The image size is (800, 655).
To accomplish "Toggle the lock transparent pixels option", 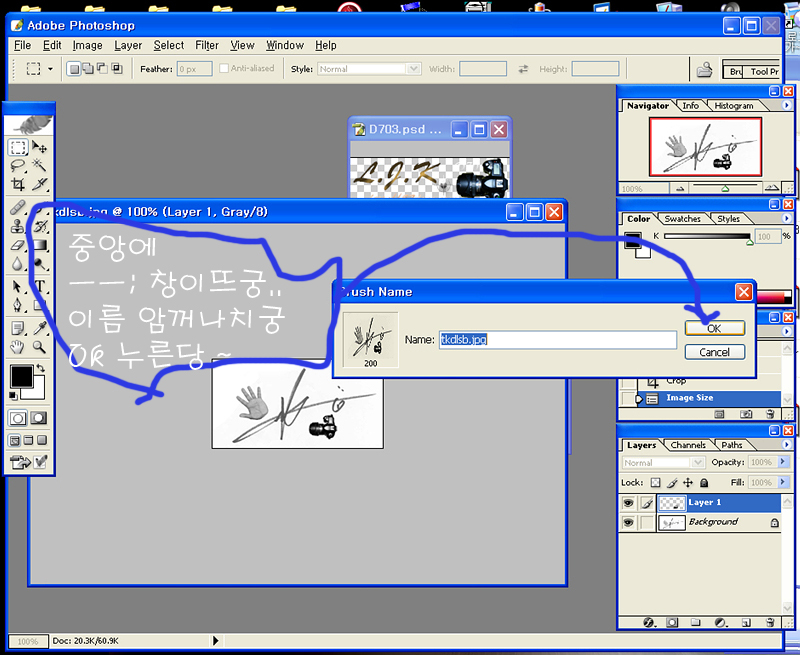I will pos(655,483).
